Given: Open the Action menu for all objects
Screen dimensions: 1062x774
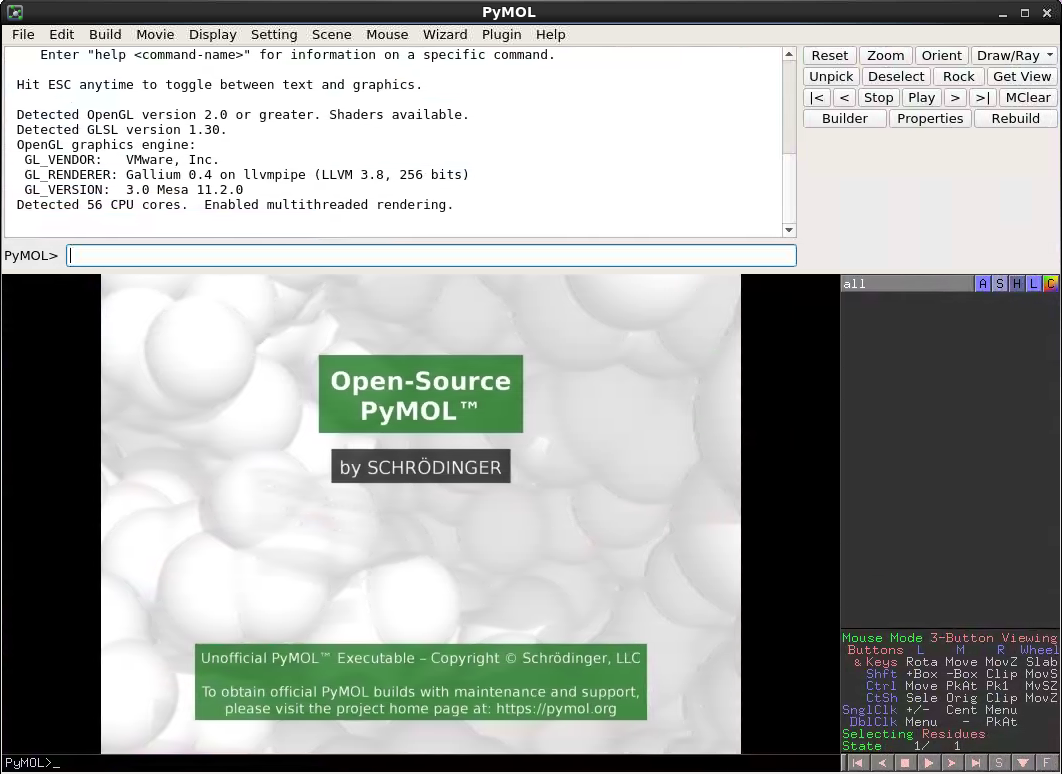Looking at the screenshot, I should tap(985, 284).
